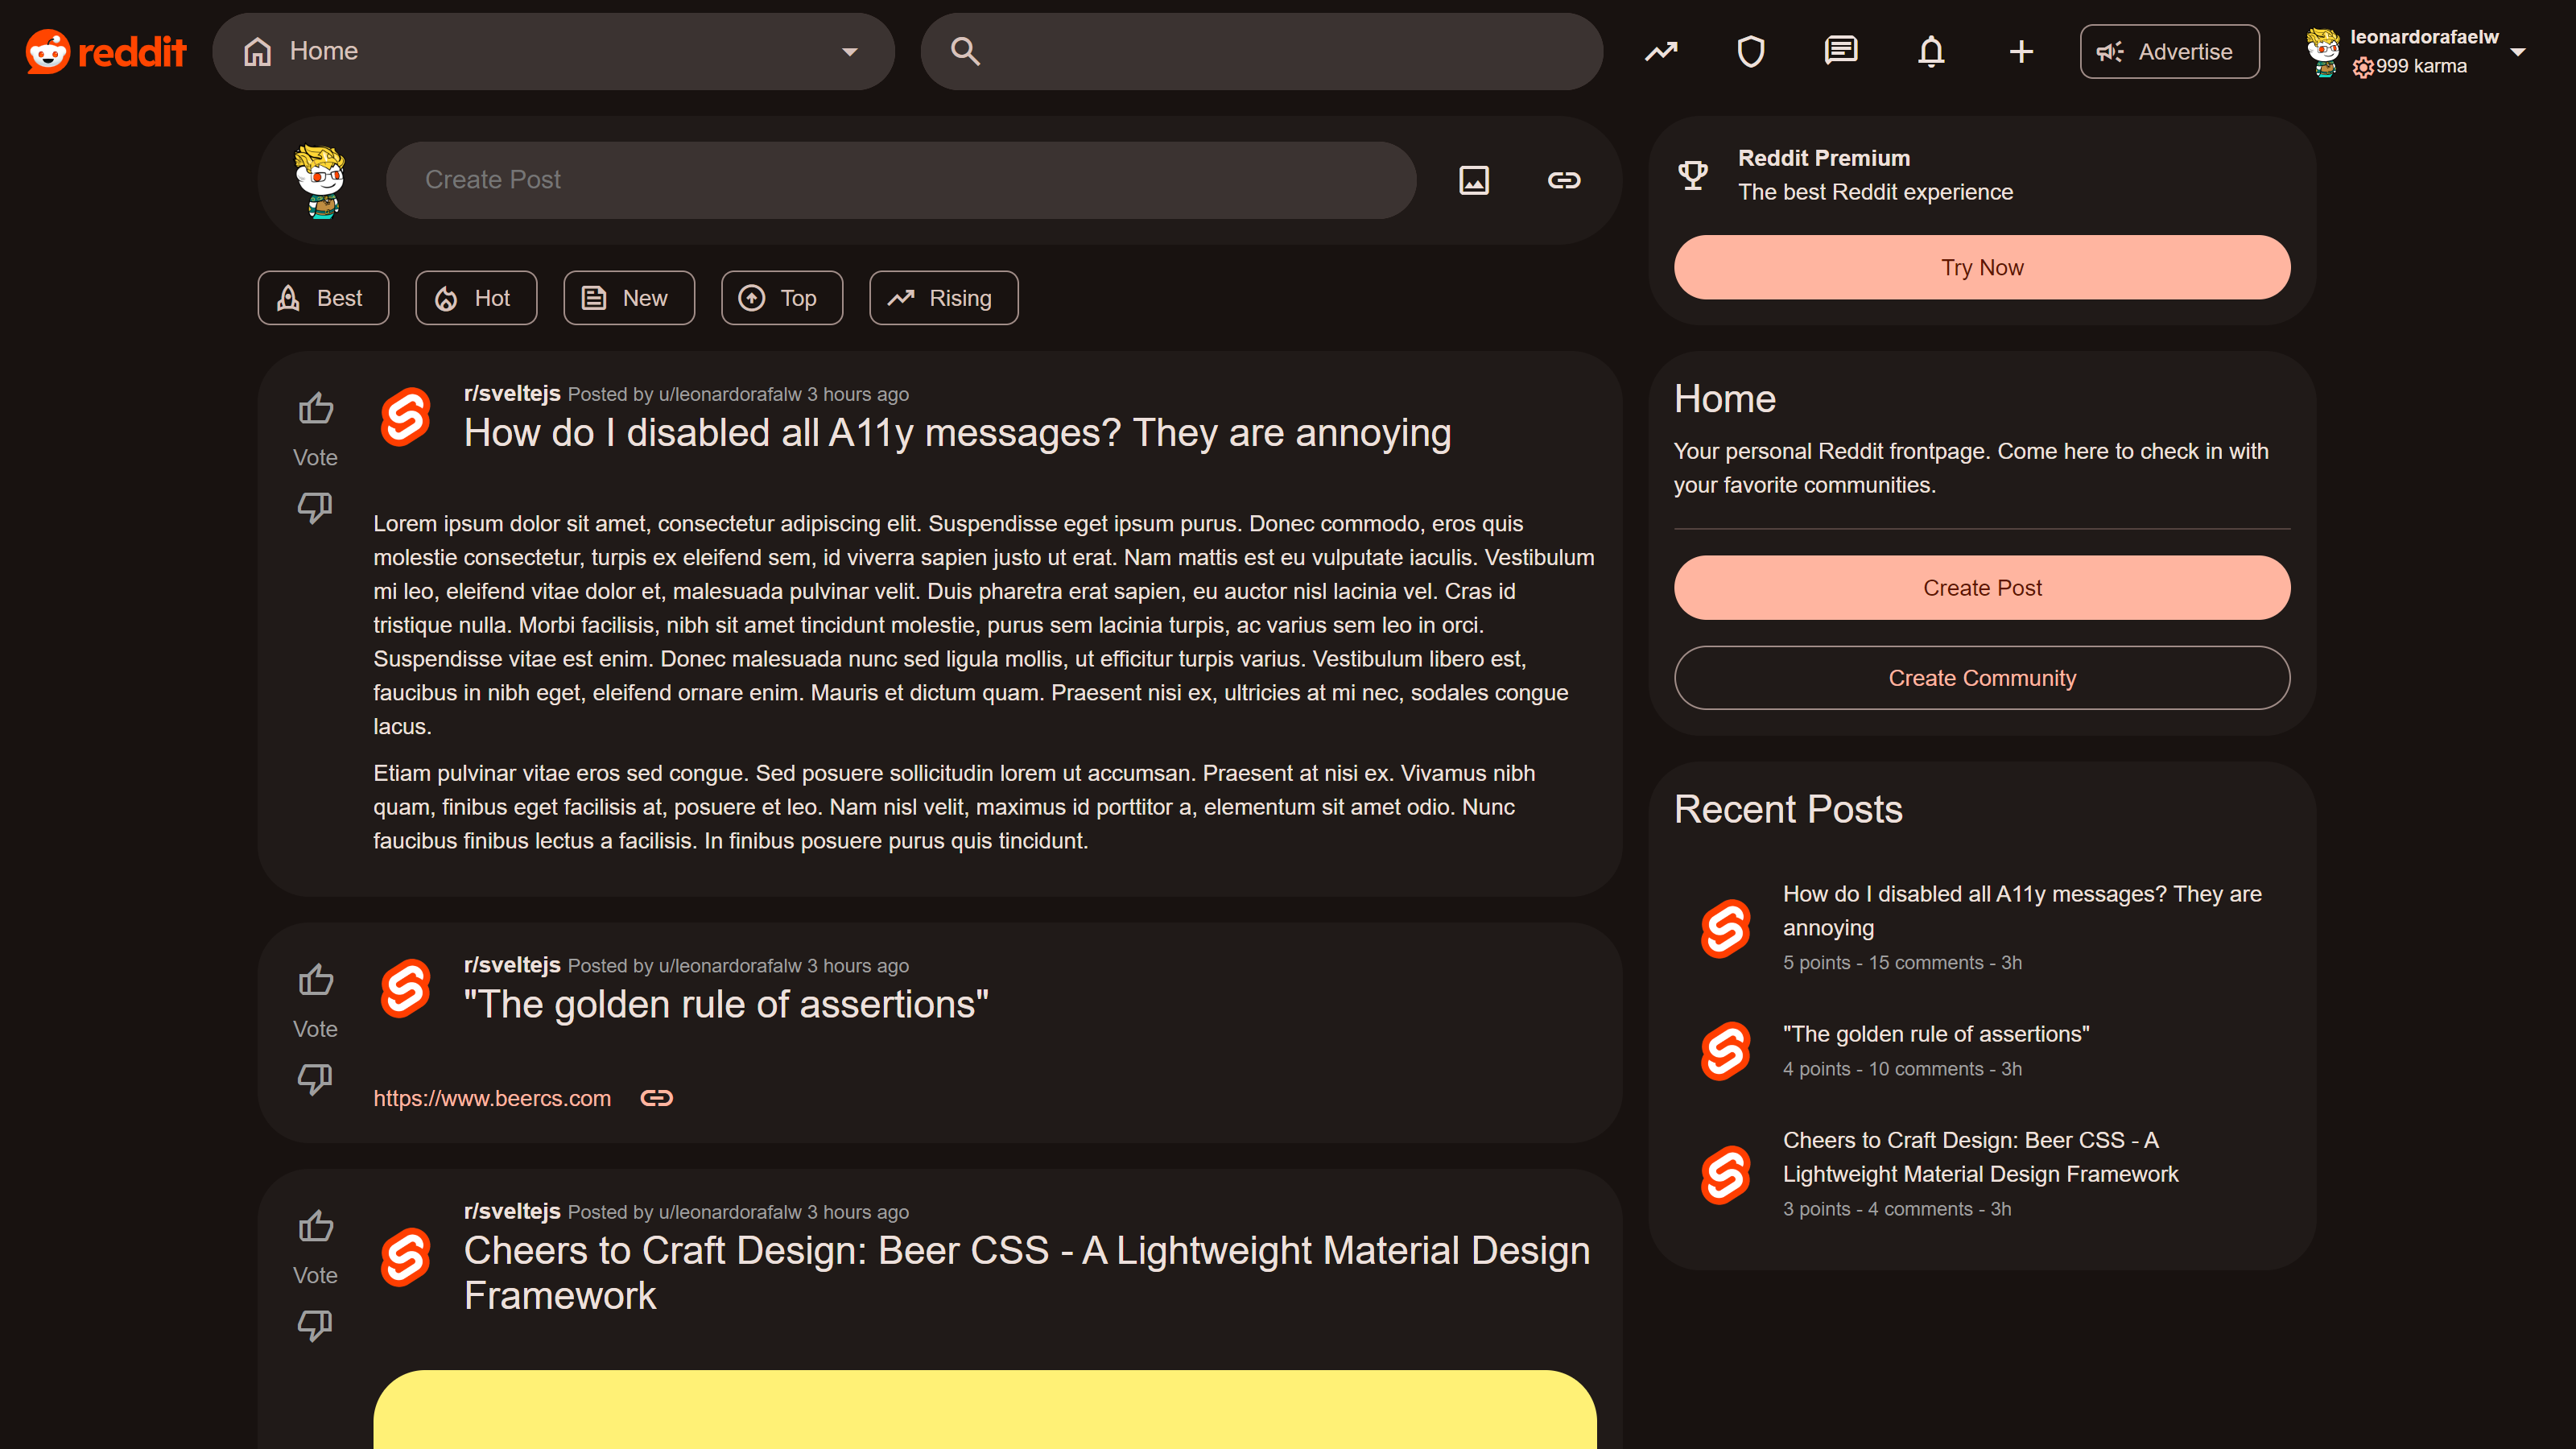Click Try Now for Reddit Premium

tap(1982, 267)
